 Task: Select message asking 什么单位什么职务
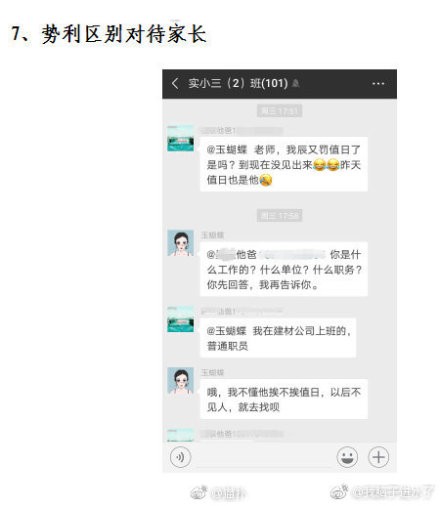[x=284, y=269]
